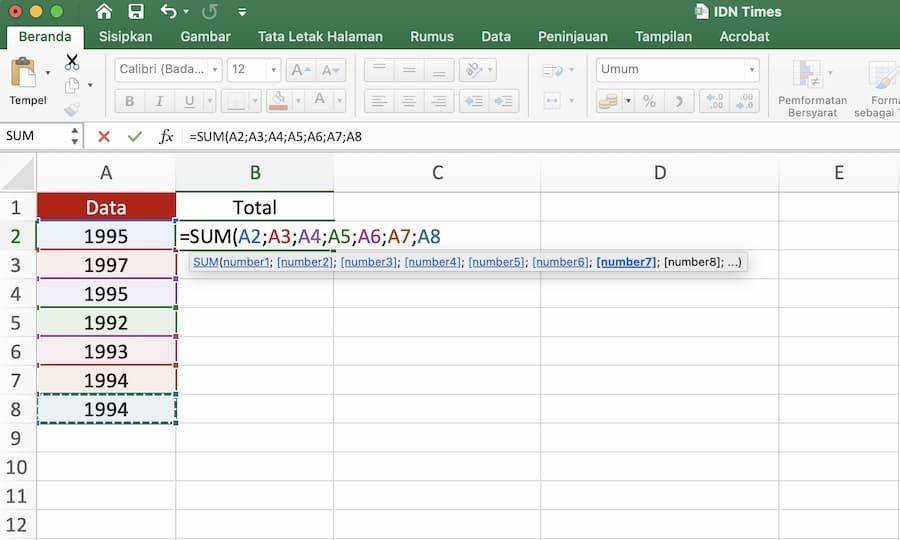Apply the accounting currency format
The image size is (900, 540).
pyautogui.click(x=608, y=102)
